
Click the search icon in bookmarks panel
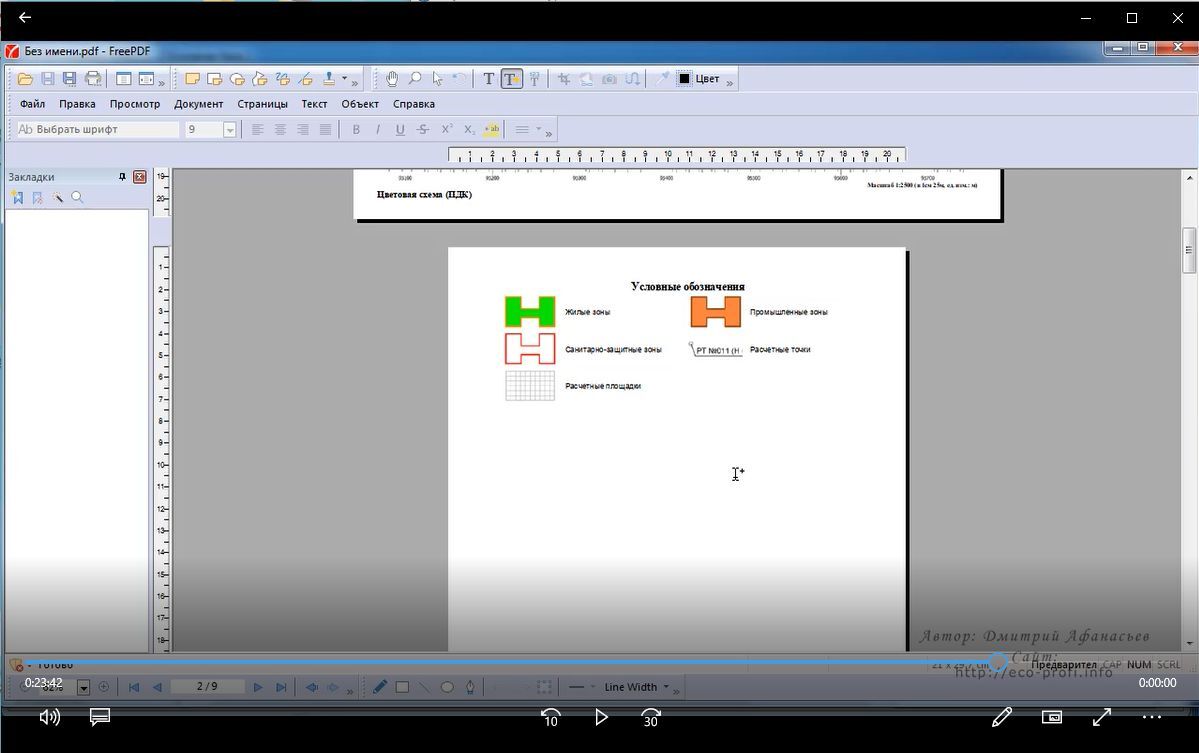77,198
